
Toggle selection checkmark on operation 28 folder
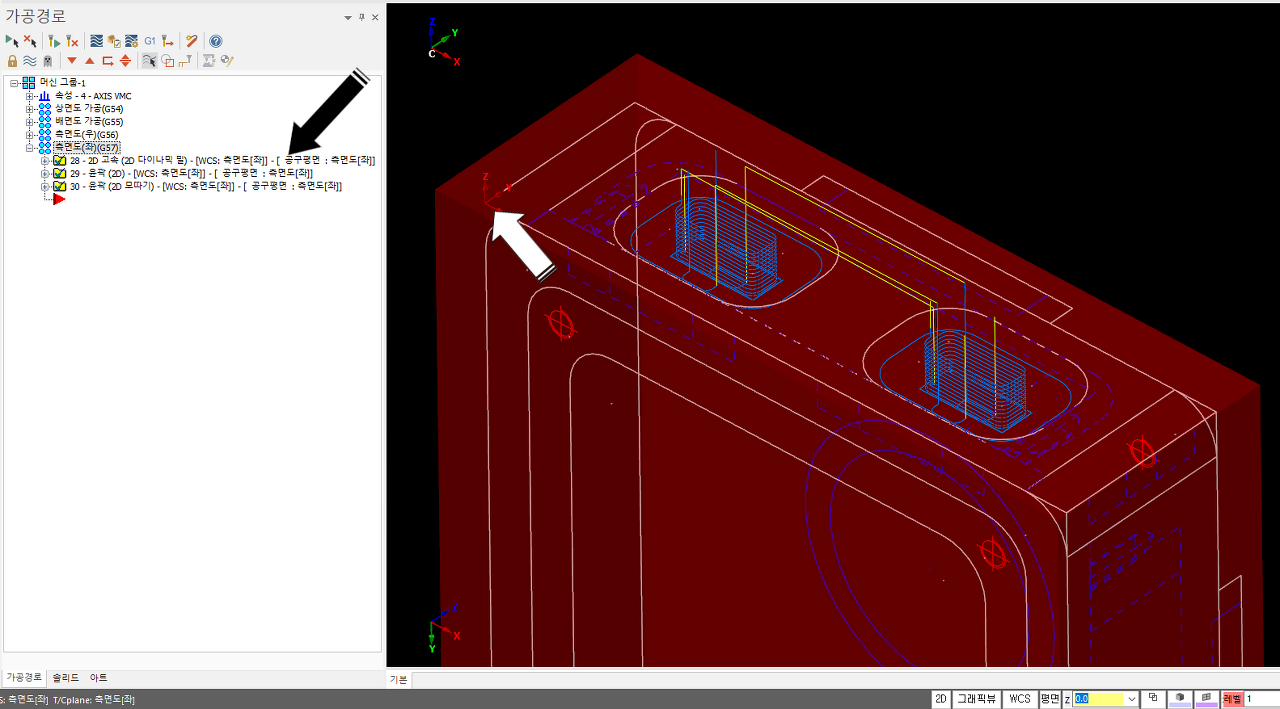(x=60, y=161)
